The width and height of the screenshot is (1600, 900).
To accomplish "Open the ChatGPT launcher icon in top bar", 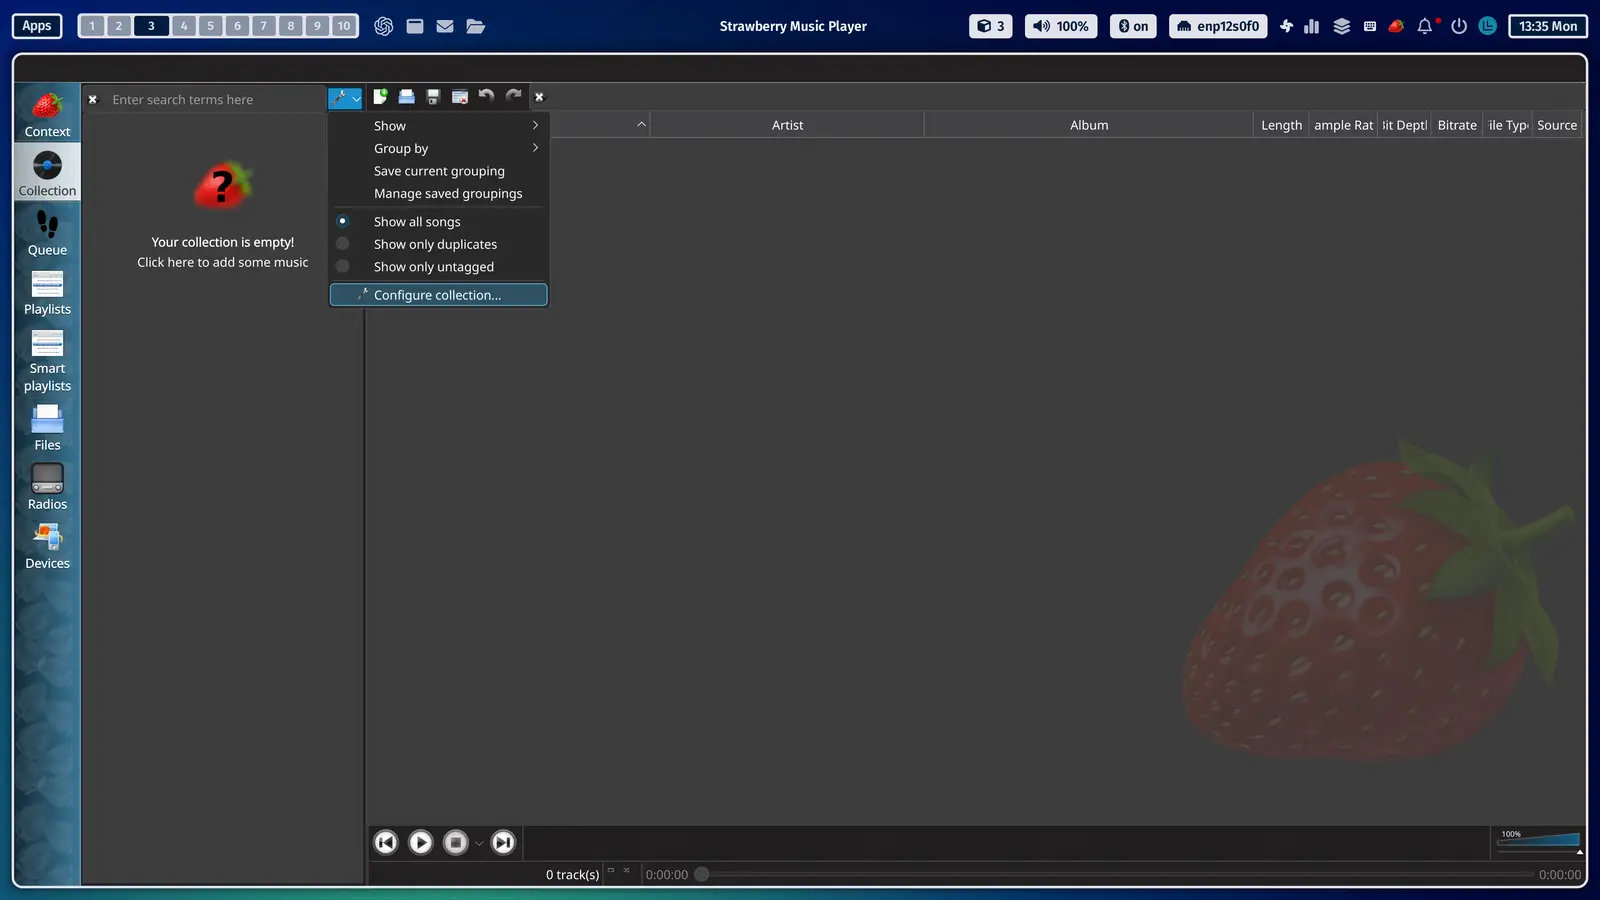I will coord(383,26).
